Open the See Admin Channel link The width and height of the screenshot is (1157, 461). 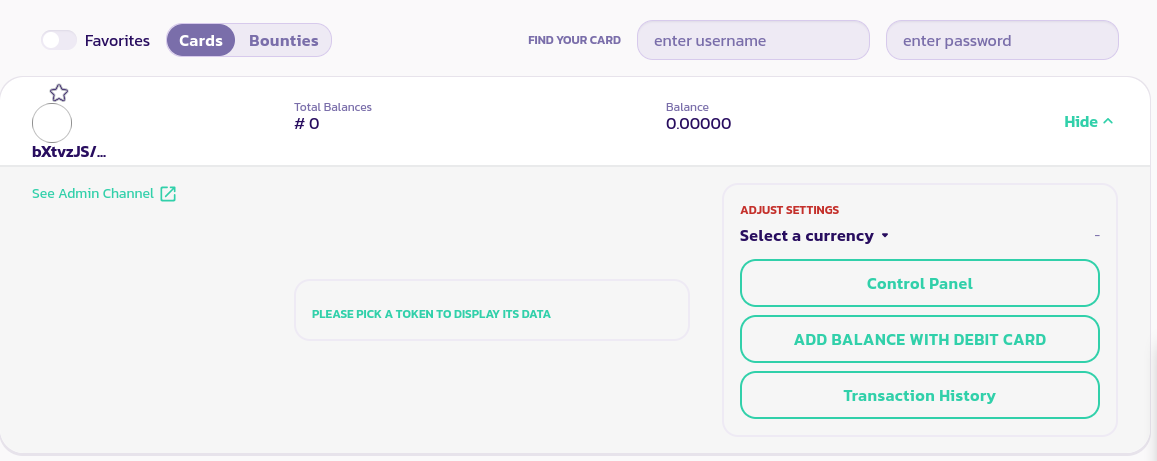tap(93, 194)
